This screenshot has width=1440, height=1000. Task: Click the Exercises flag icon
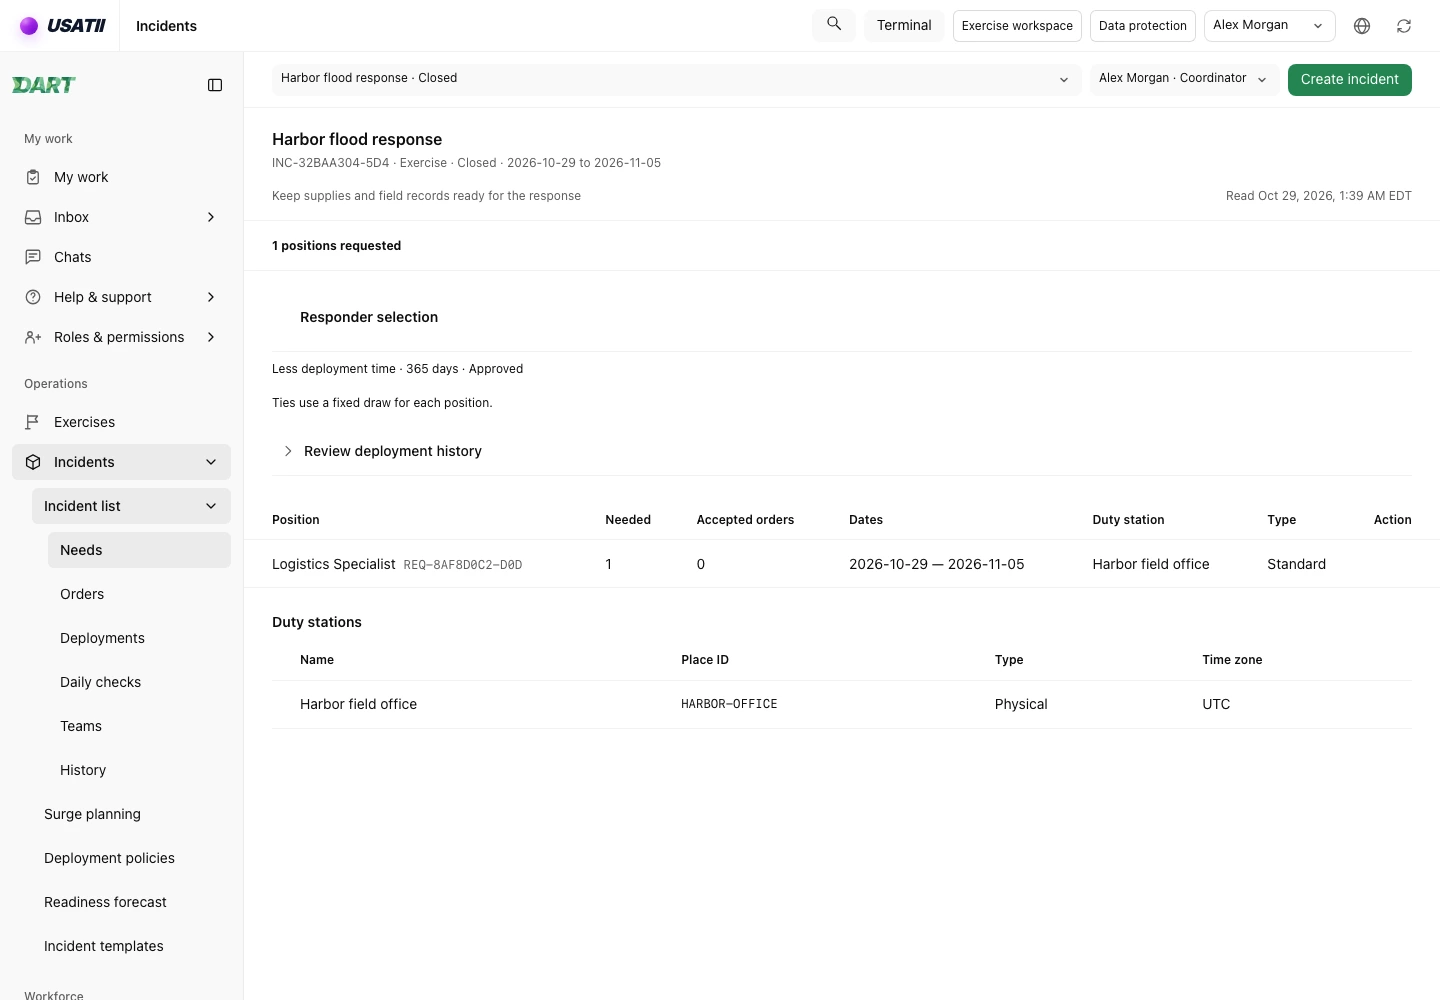[x=33, y=422]
